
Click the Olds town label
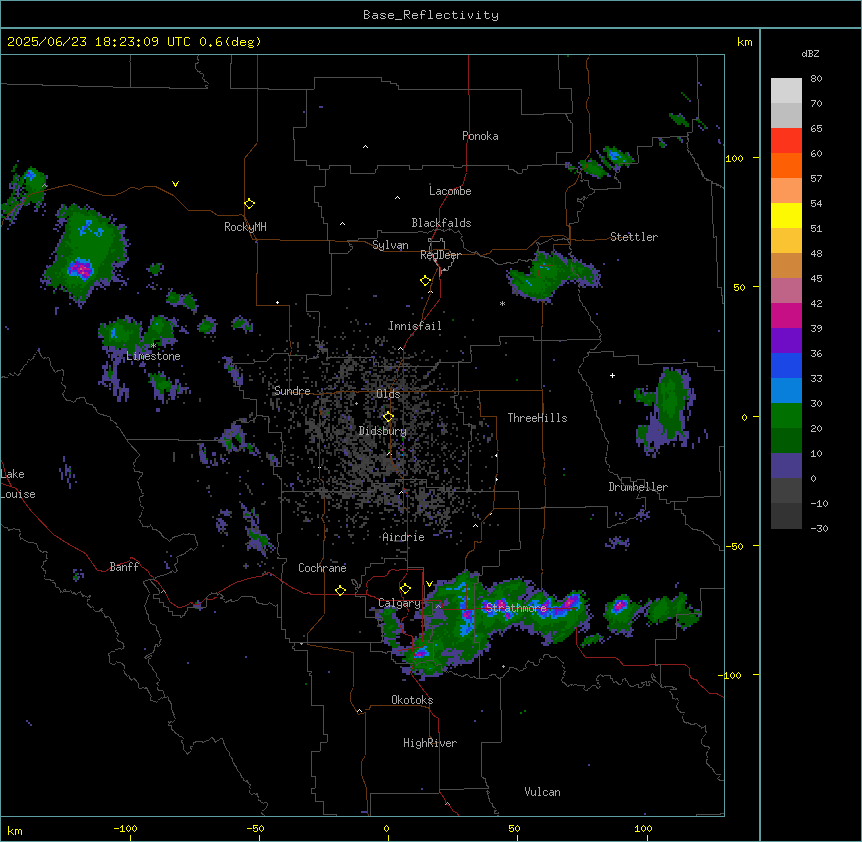coord(388,394)
